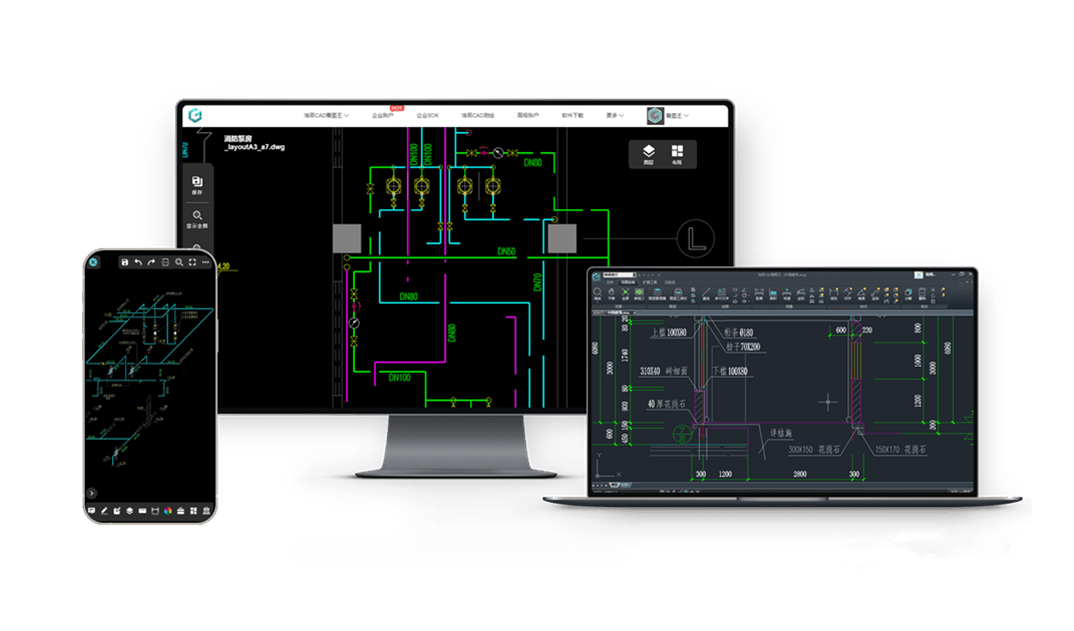
Task: Tap the three-dots more menu on the phone
Action: pyautogui.click(x=205, y=262)
